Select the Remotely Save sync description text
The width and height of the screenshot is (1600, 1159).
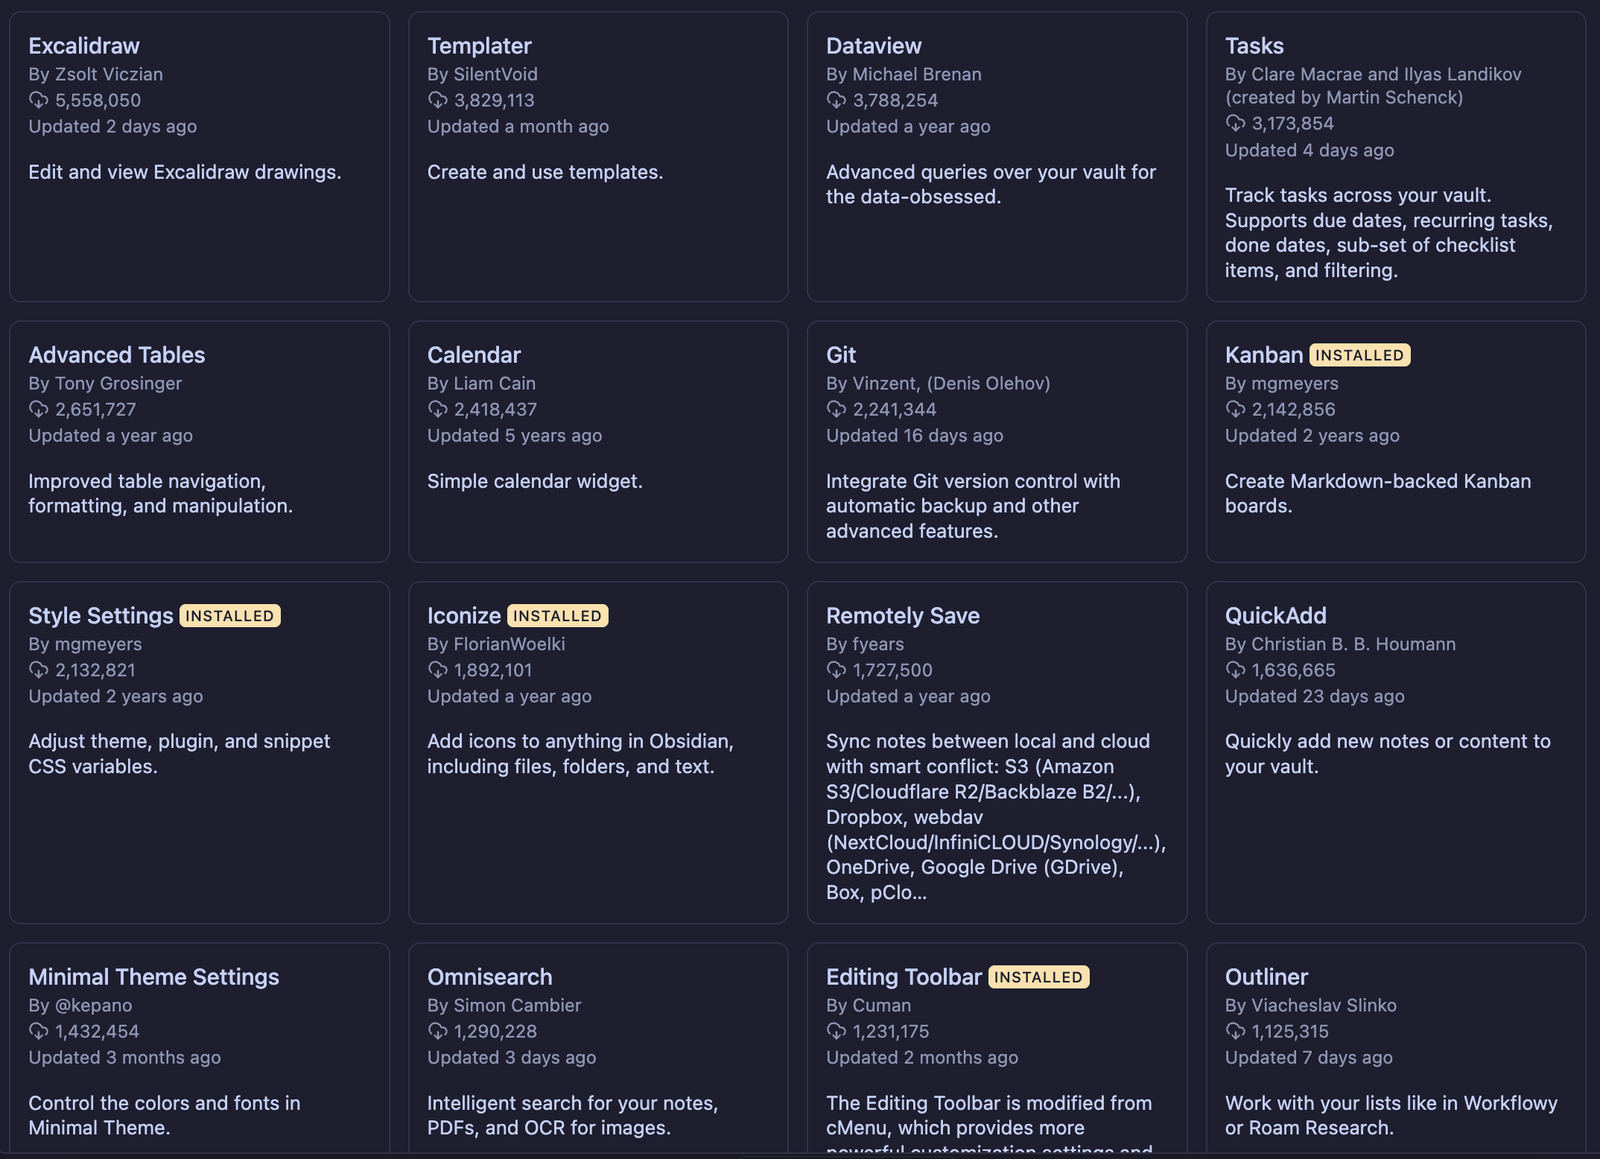[x=995, y=816]
